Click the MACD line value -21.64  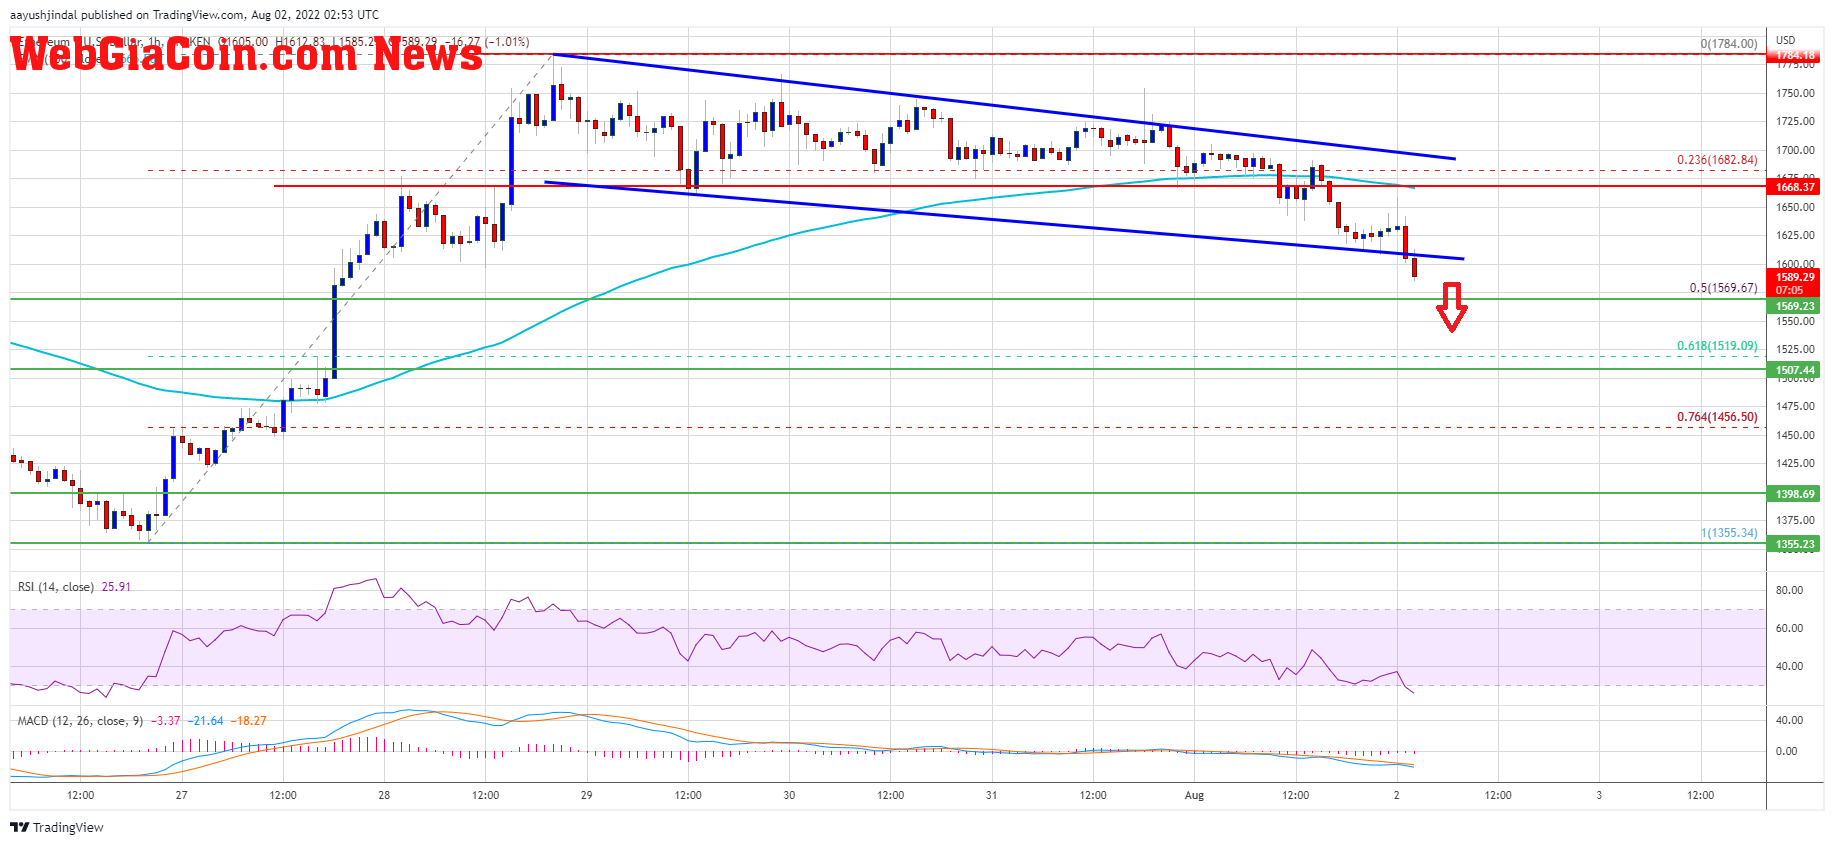(x=208, y=721)
